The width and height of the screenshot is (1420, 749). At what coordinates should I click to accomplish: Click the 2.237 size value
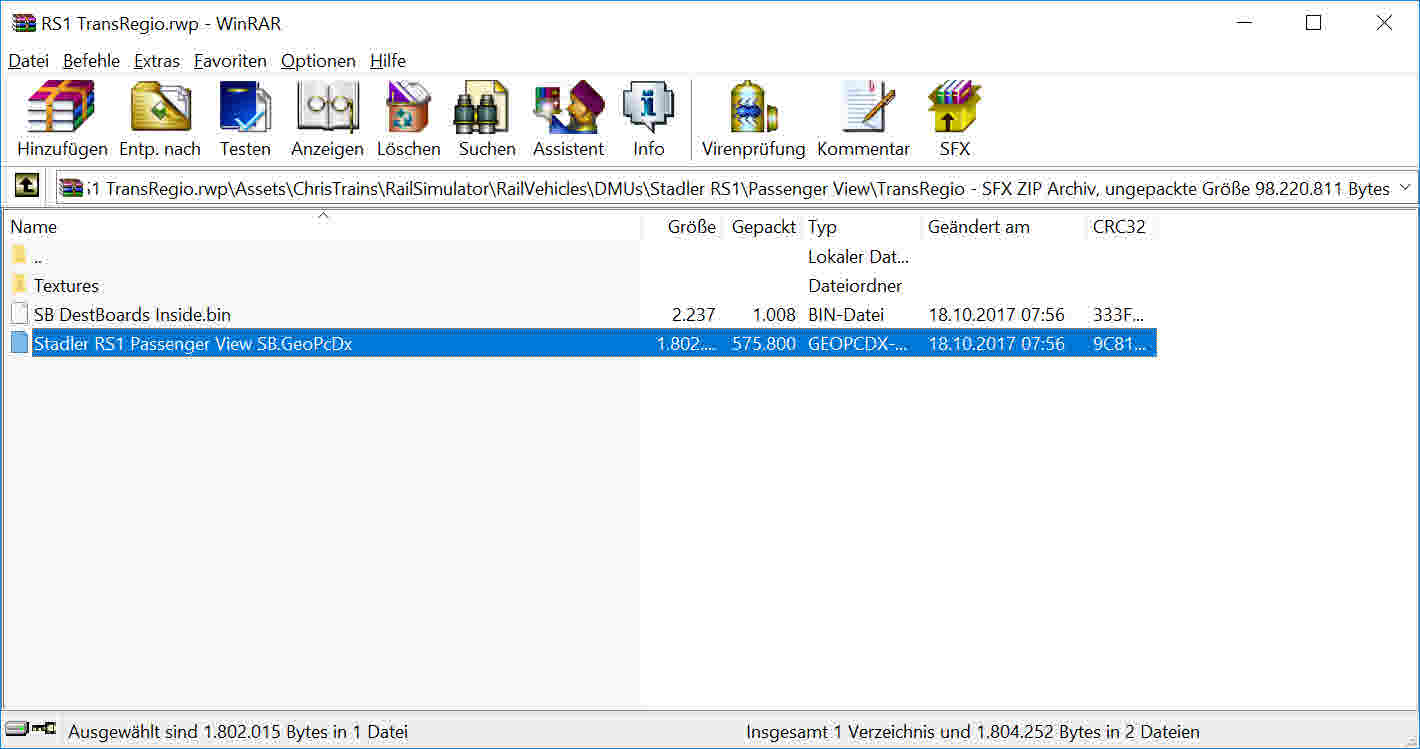coord(694,315)
